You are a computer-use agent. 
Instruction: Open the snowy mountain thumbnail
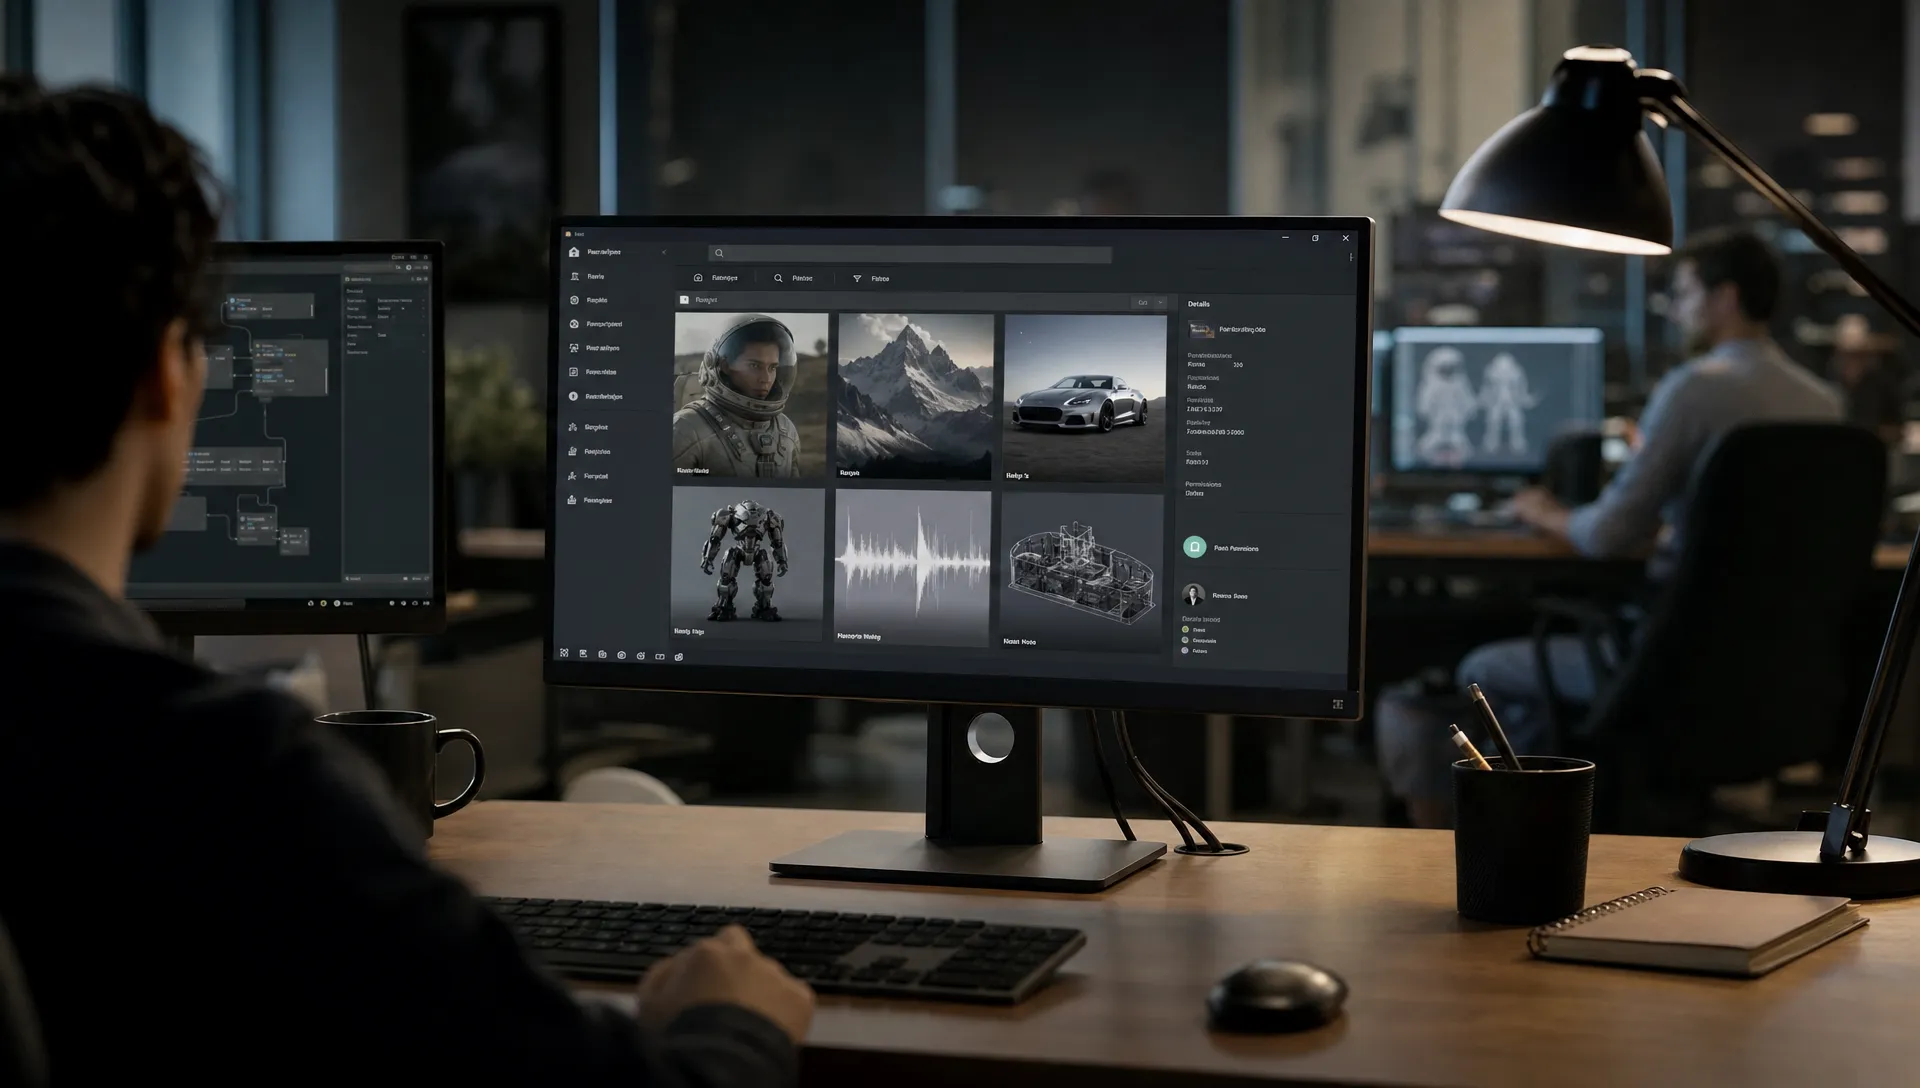click(x=915, y=396)
